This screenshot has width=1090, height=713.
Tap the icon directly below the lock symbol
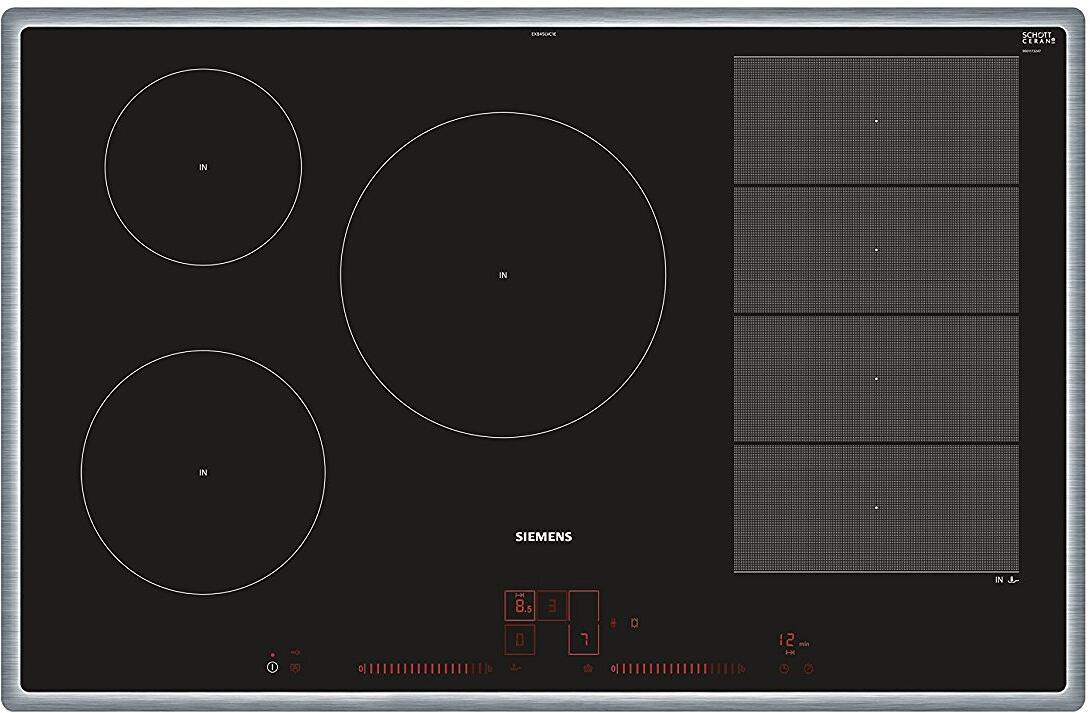pyautogui.click(x=296, y=668)
